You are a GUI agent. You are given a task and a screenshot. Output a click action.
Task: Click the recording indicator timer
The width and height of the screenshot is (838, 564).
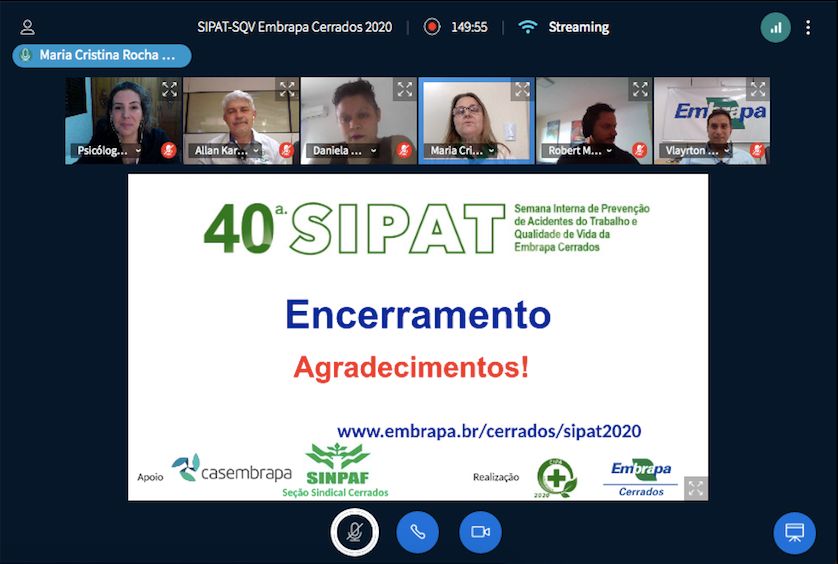456,27
